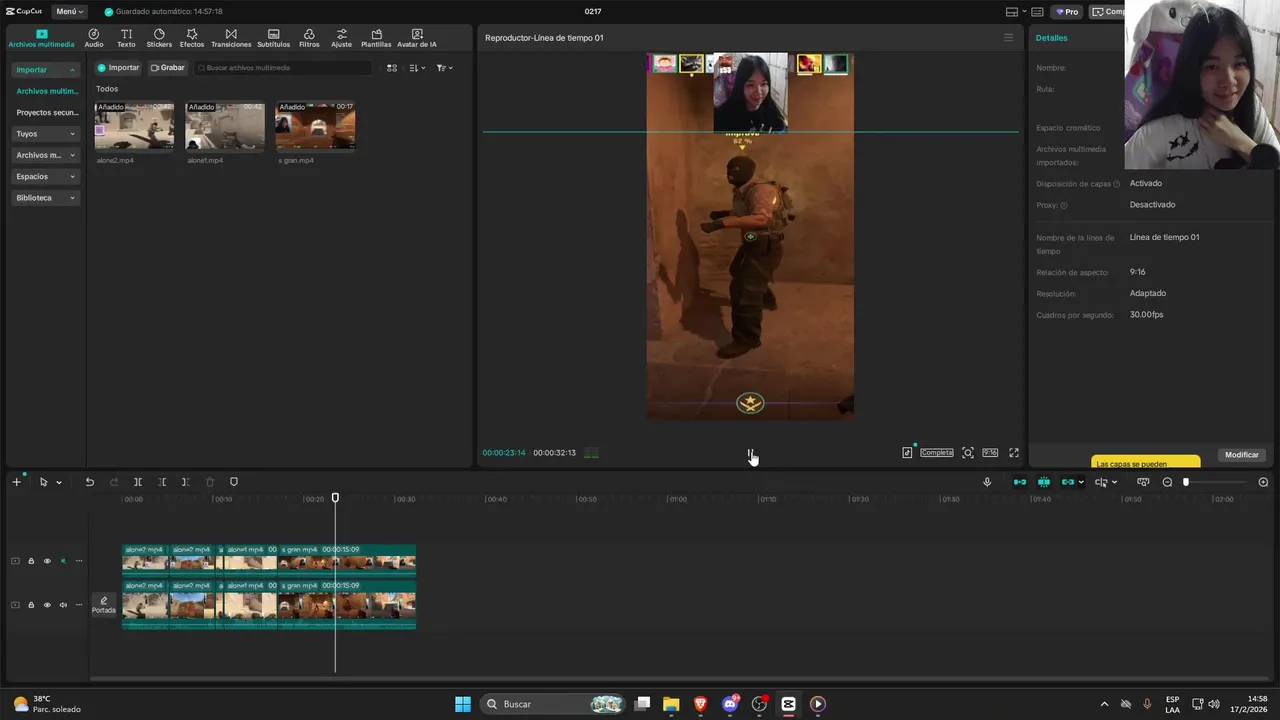This screenshot has width=1280, height=720.
Task: Open the player panel options menu
Action: point(1008,38)
